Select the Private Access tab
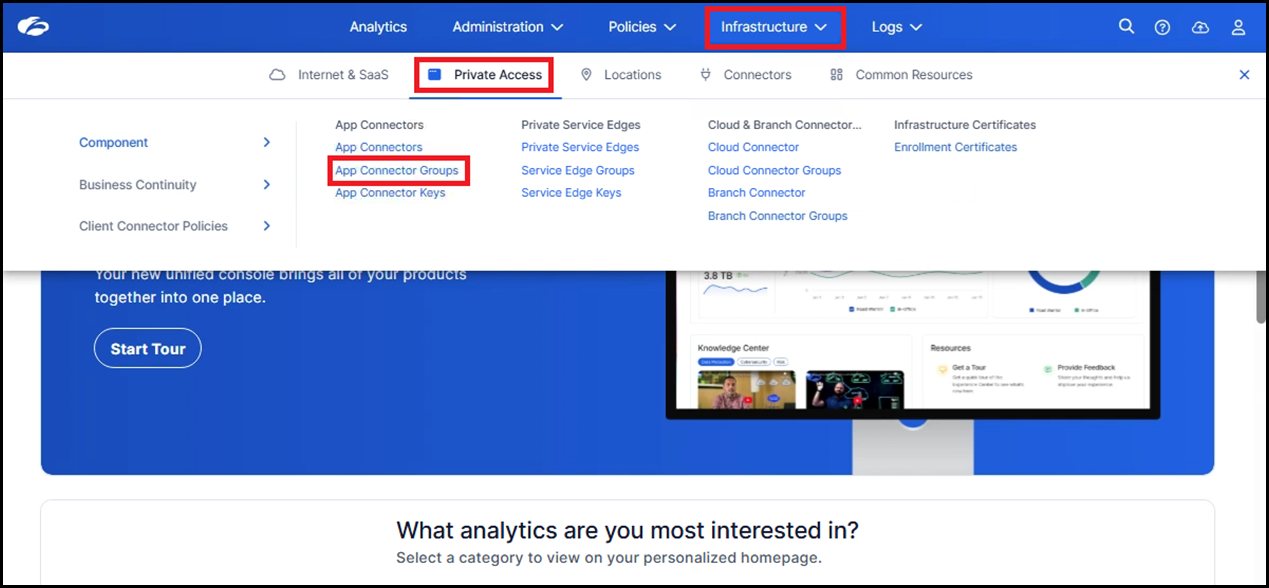 tap(484, 75)
